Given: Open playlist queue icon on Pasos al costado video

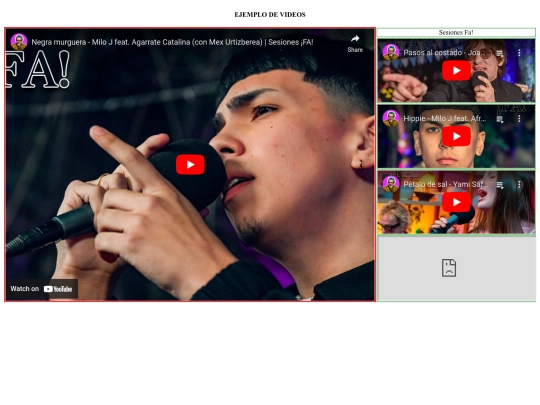Looking at the screenshot, I should click(x=500, y=53).
